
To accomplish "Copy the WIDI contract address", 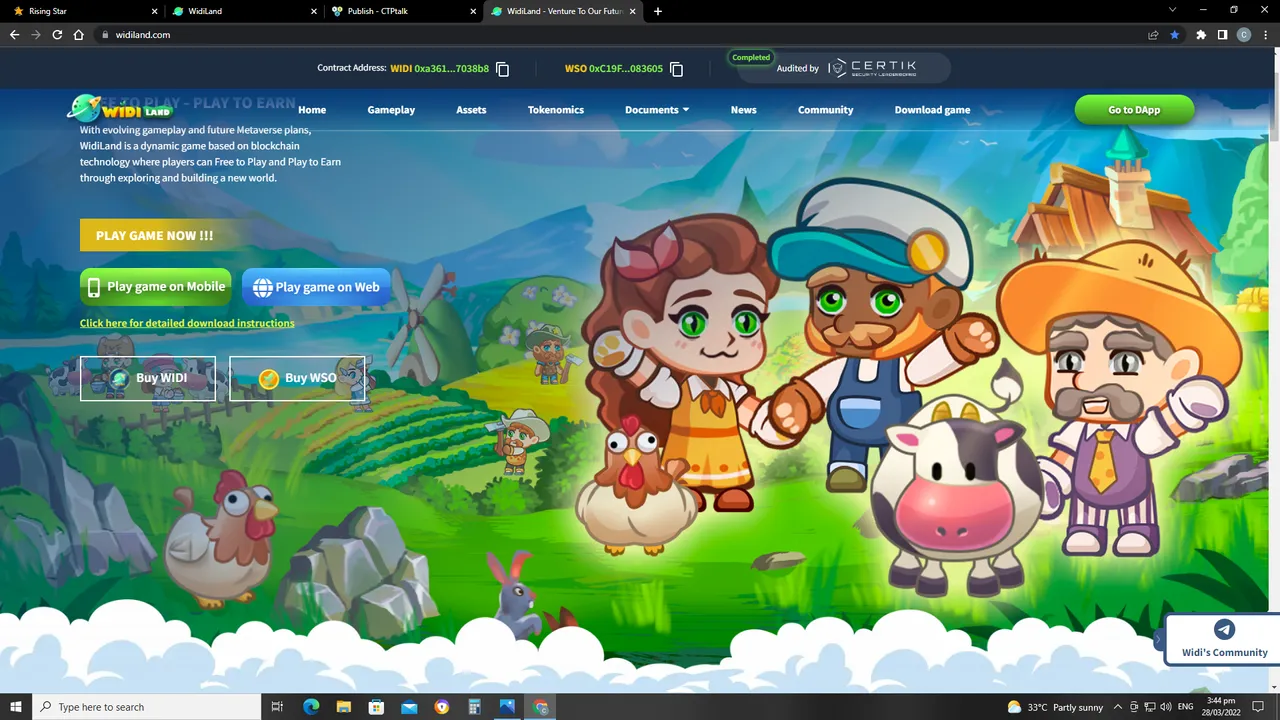I will coord(503,69).
